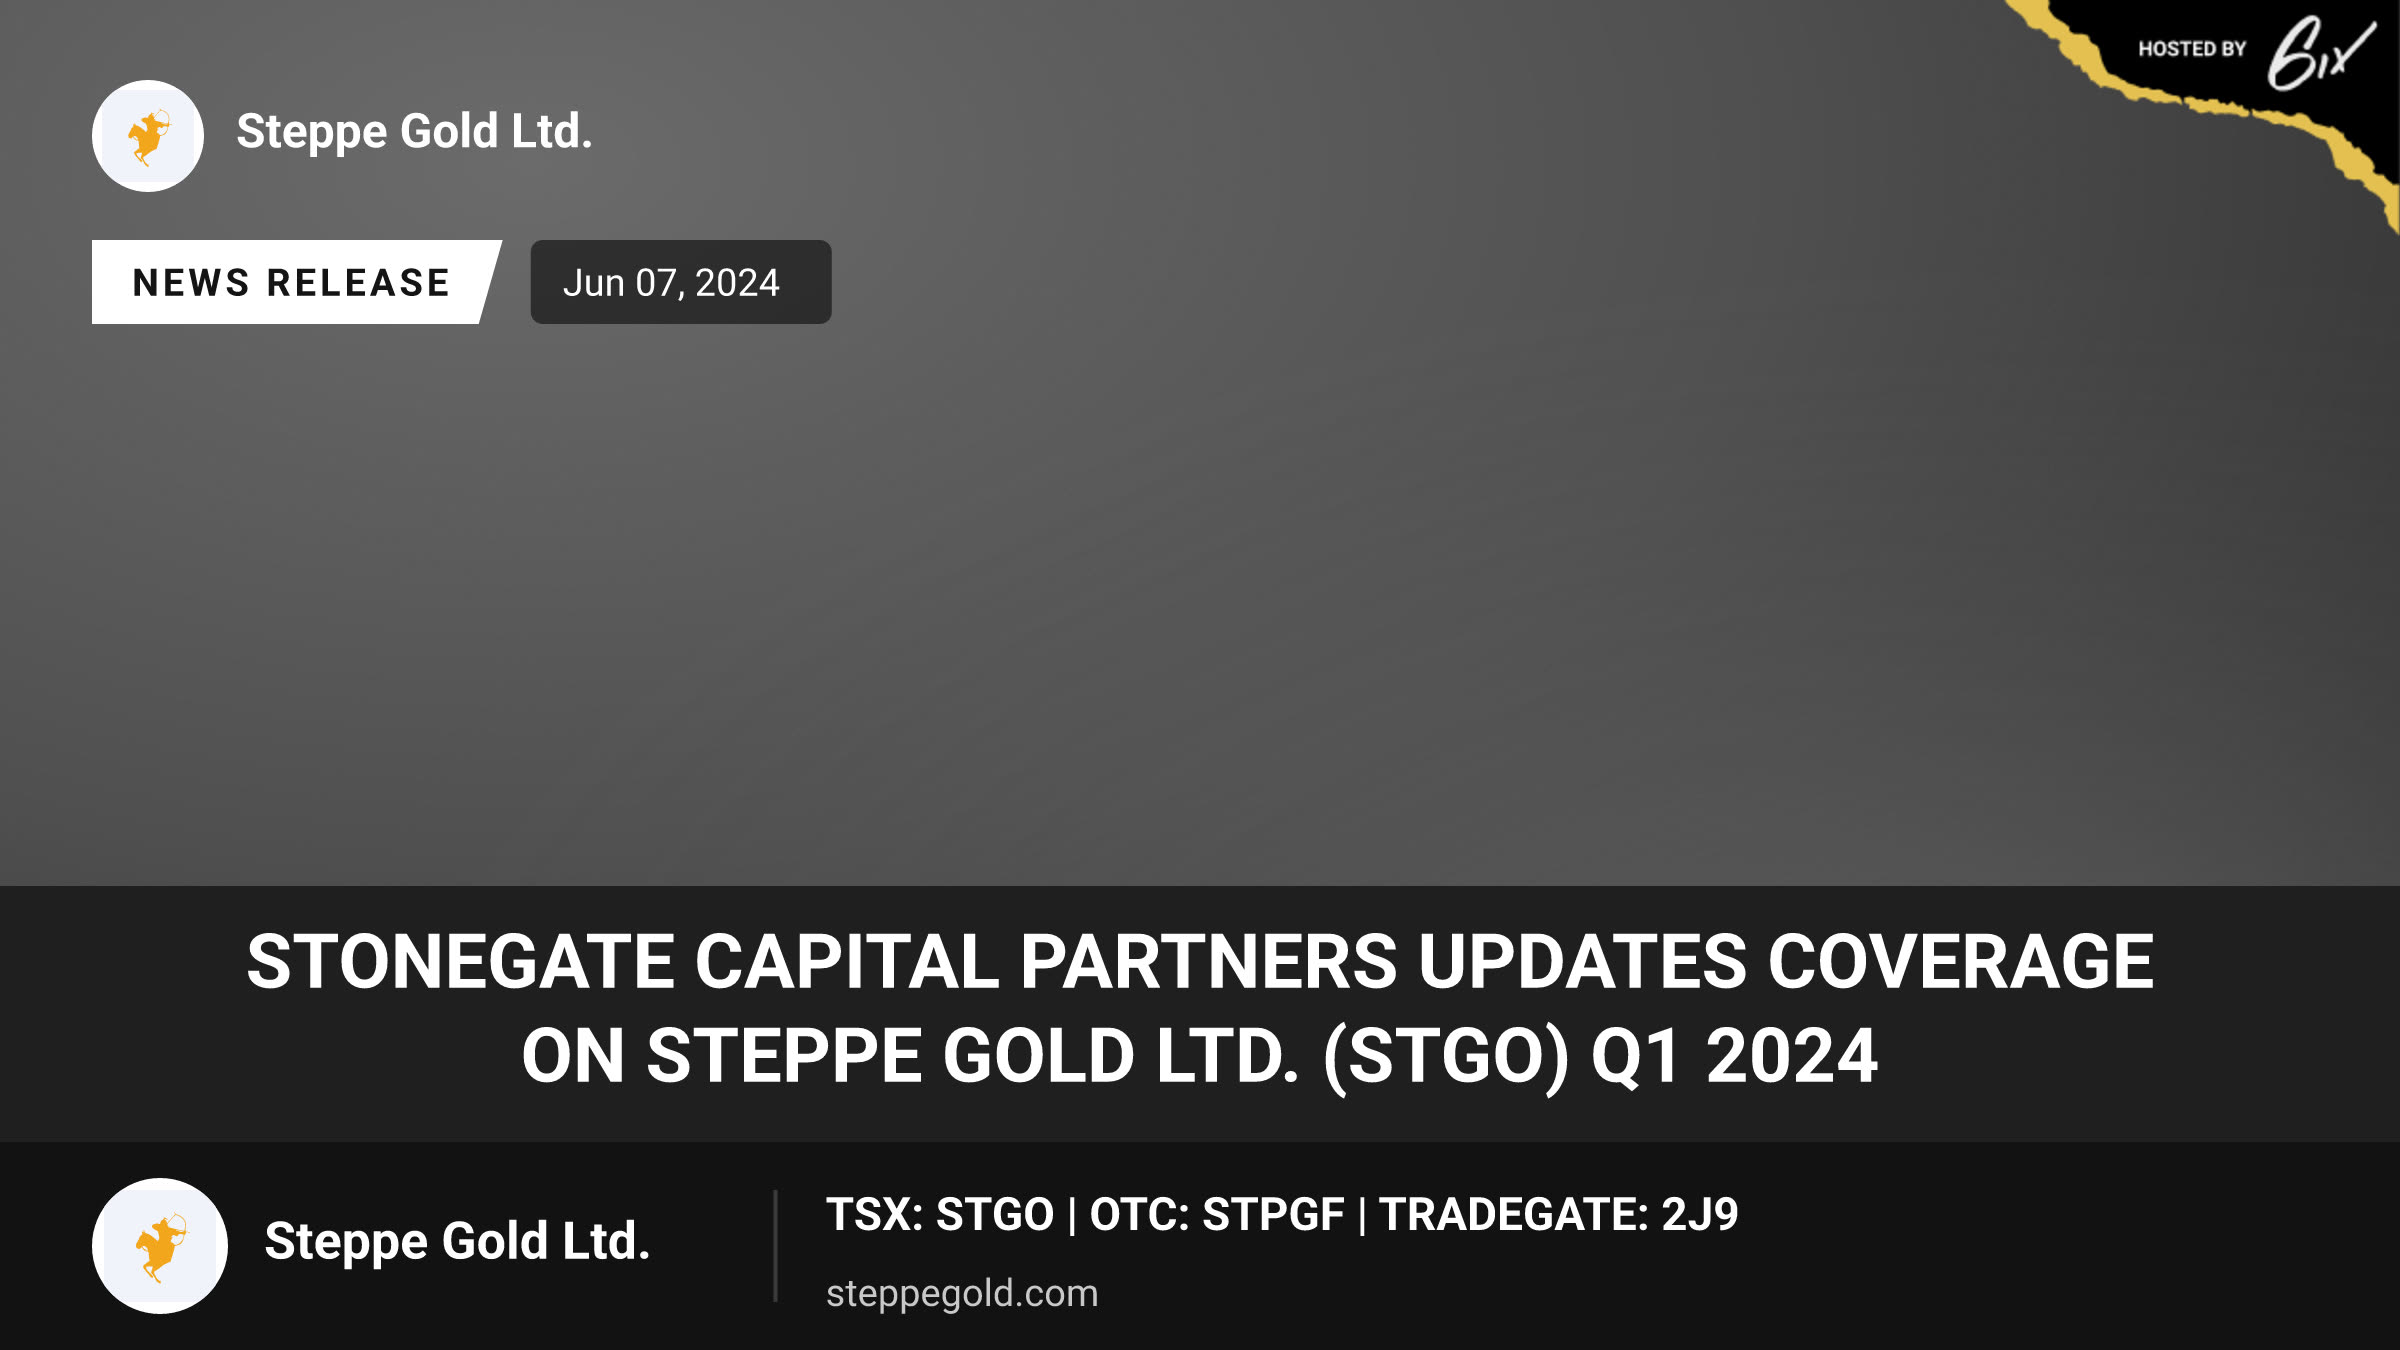Click the TRADEGATE: 2J9 ticker symbol
The image size is (2400, 1350).
(1559, 1215)
